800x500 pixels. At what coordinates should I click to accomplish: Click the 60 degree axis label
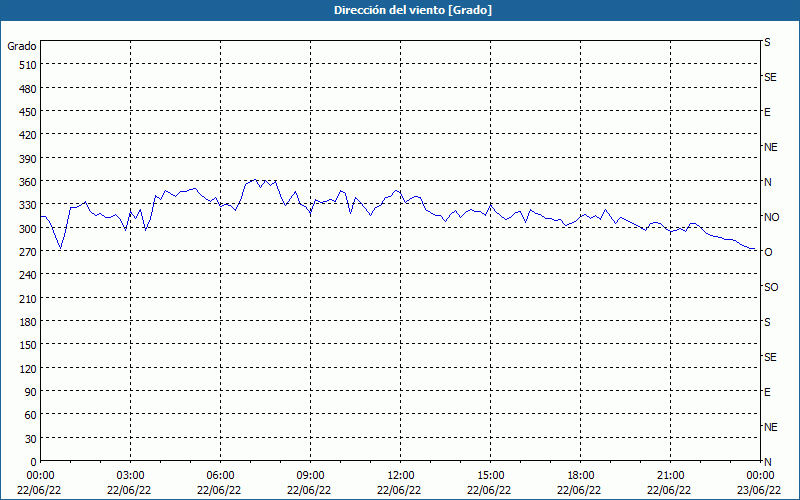(x=31, y=415)
